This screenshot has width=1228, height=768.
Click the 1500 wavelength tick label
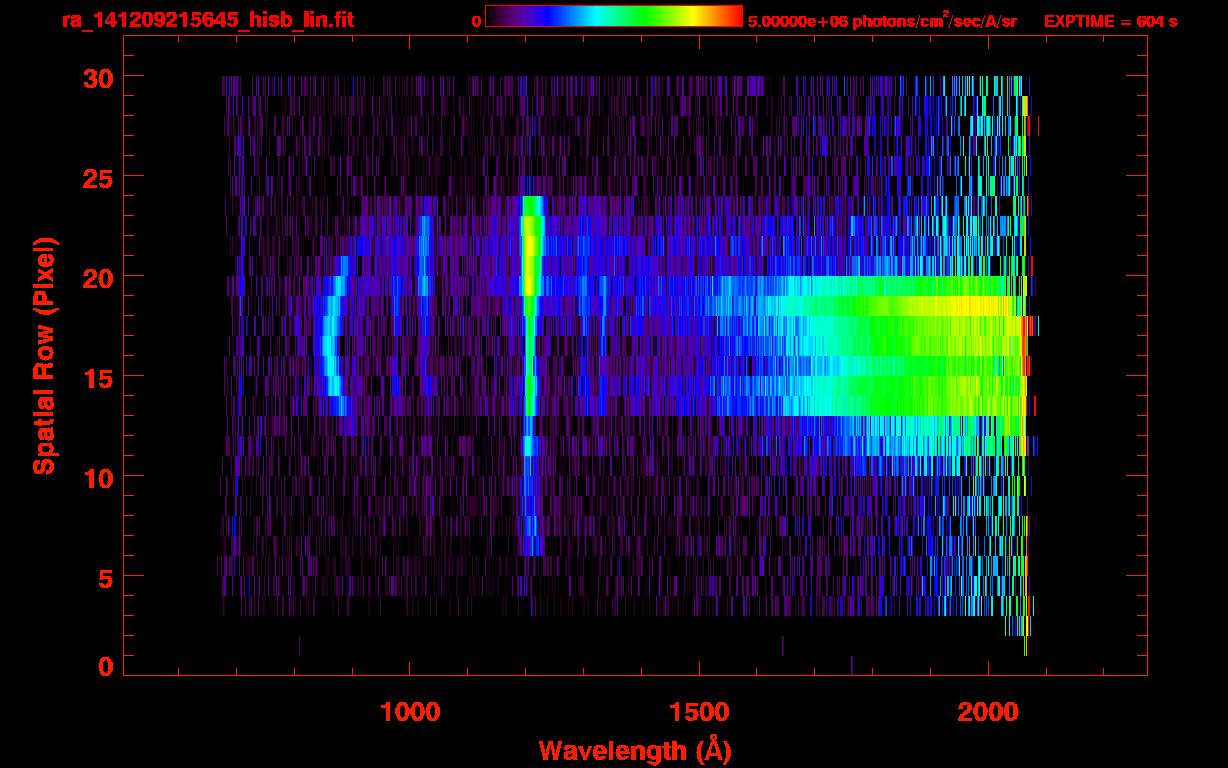coord(699,712)
